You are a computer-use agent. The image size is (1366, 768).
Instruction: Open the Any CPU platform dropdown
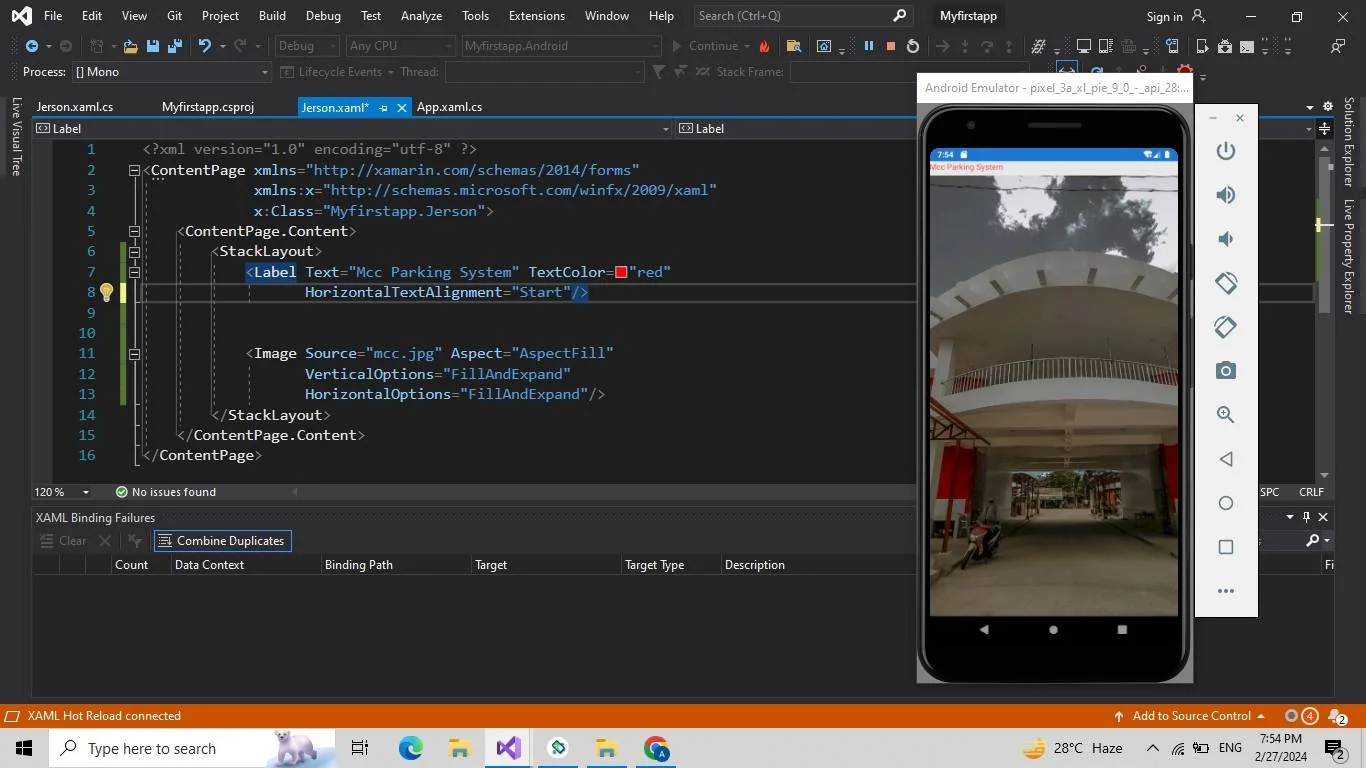coord(400,46)
